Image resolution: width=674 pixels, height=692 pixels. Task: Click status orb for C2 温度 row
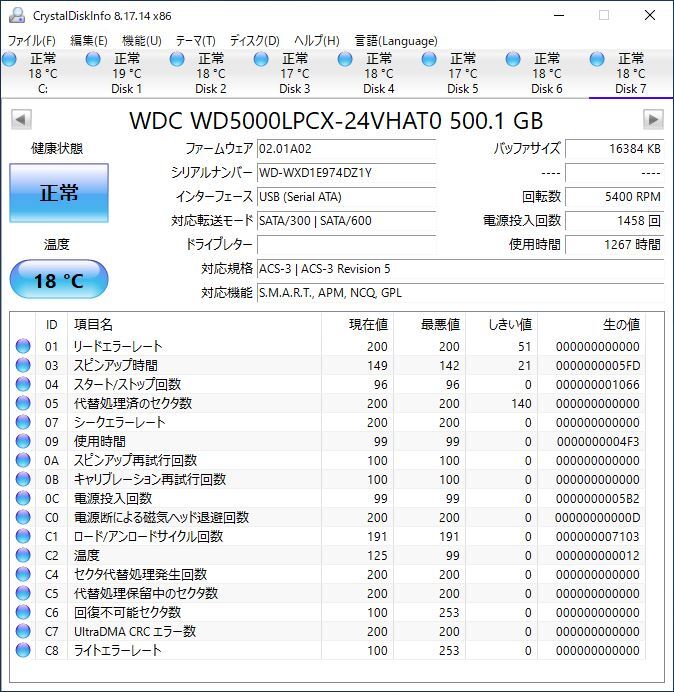point(23,555)
